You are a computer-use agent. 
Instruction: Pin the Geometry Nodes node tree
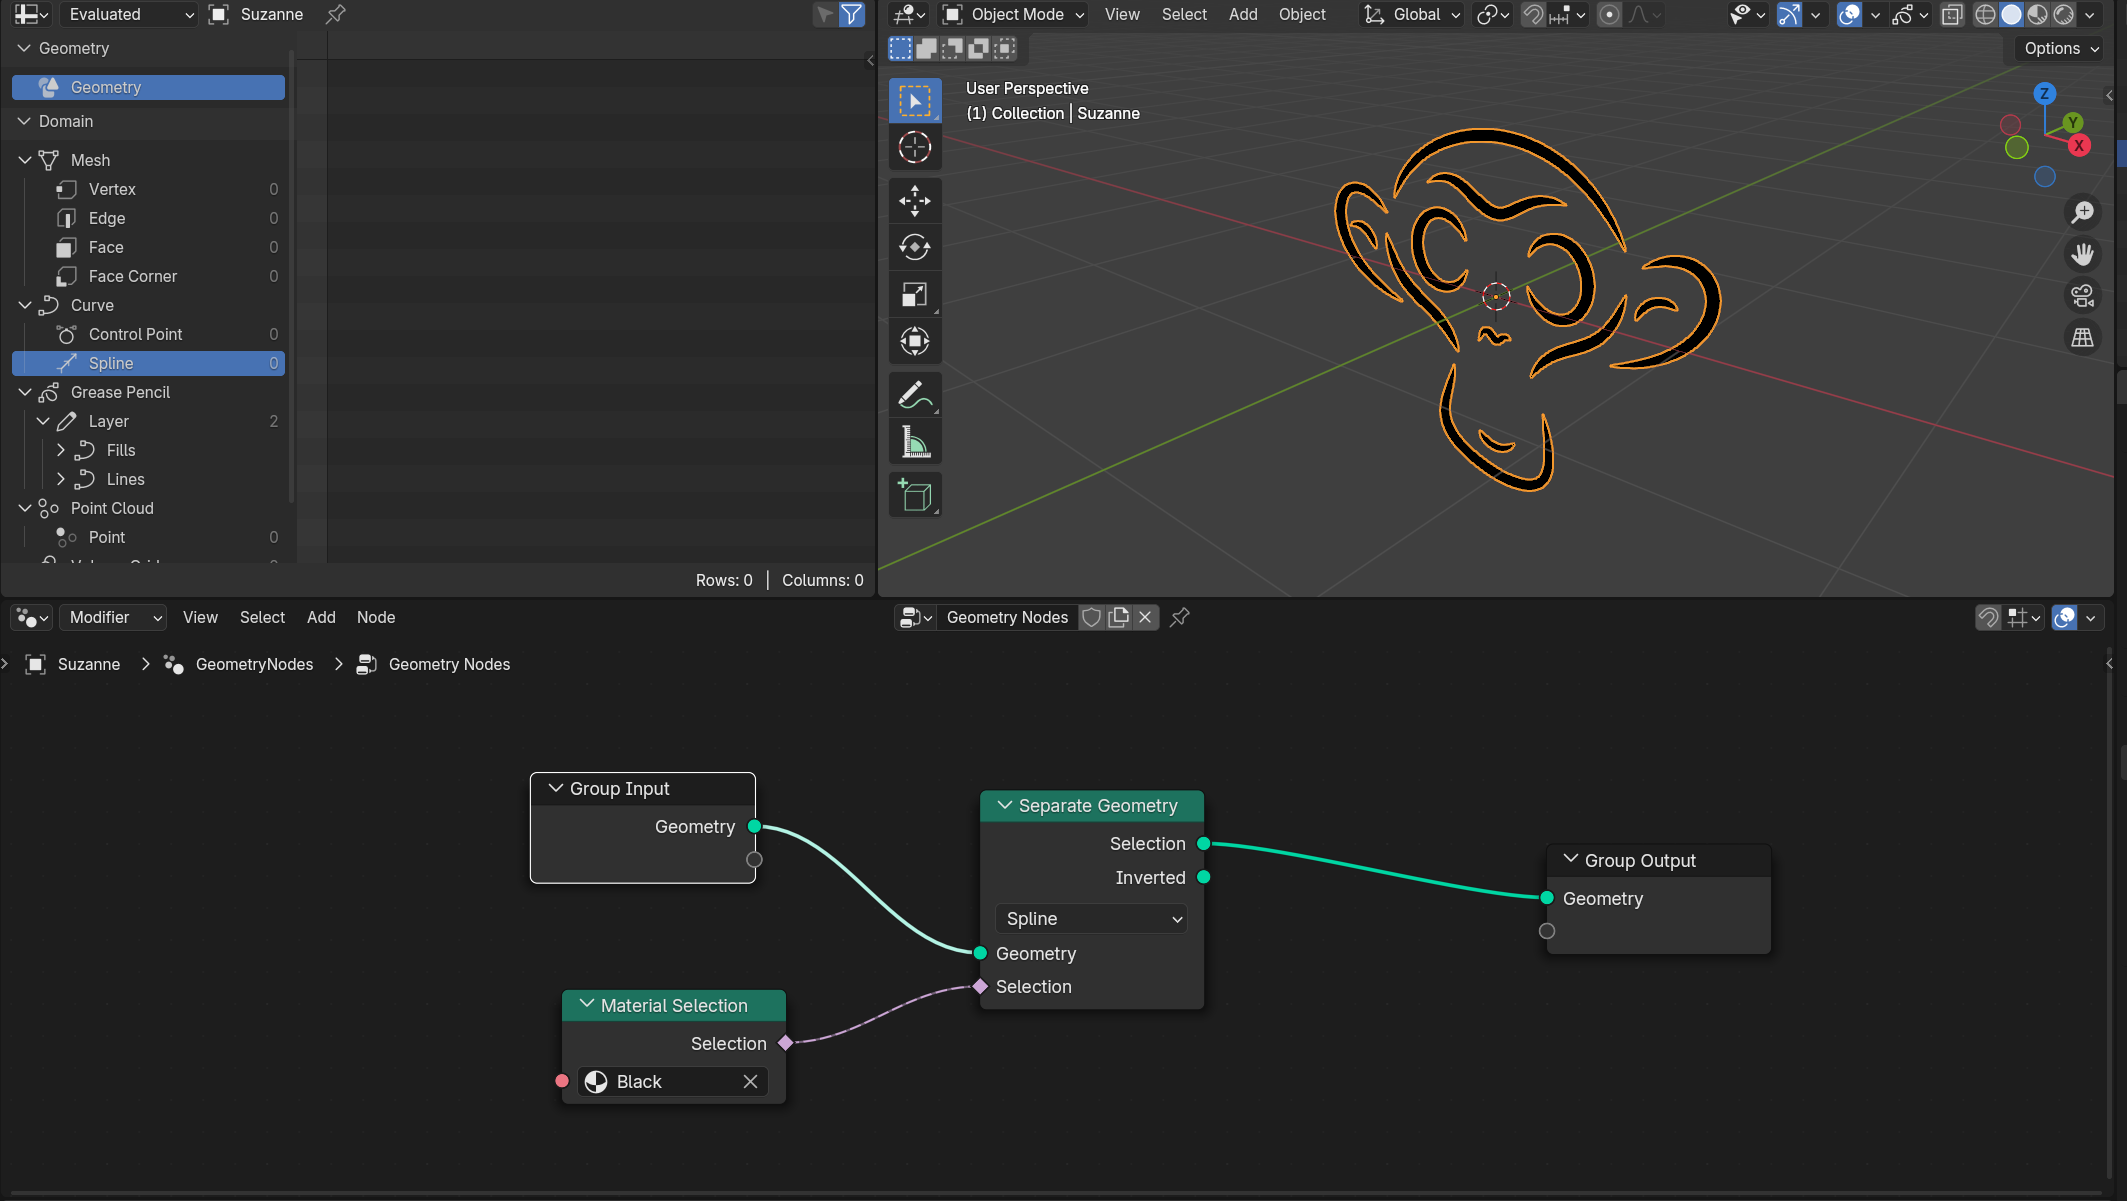click(x=1180, y=617)
